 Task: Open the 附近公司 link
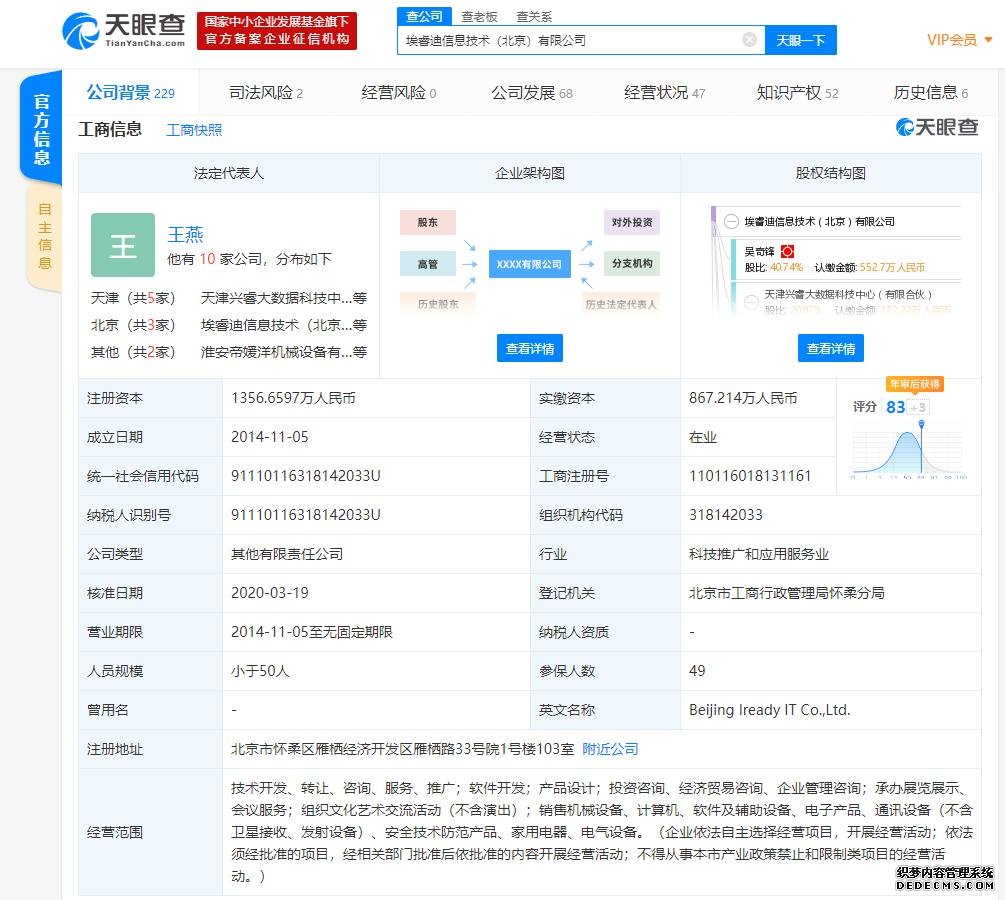[610, 749]
